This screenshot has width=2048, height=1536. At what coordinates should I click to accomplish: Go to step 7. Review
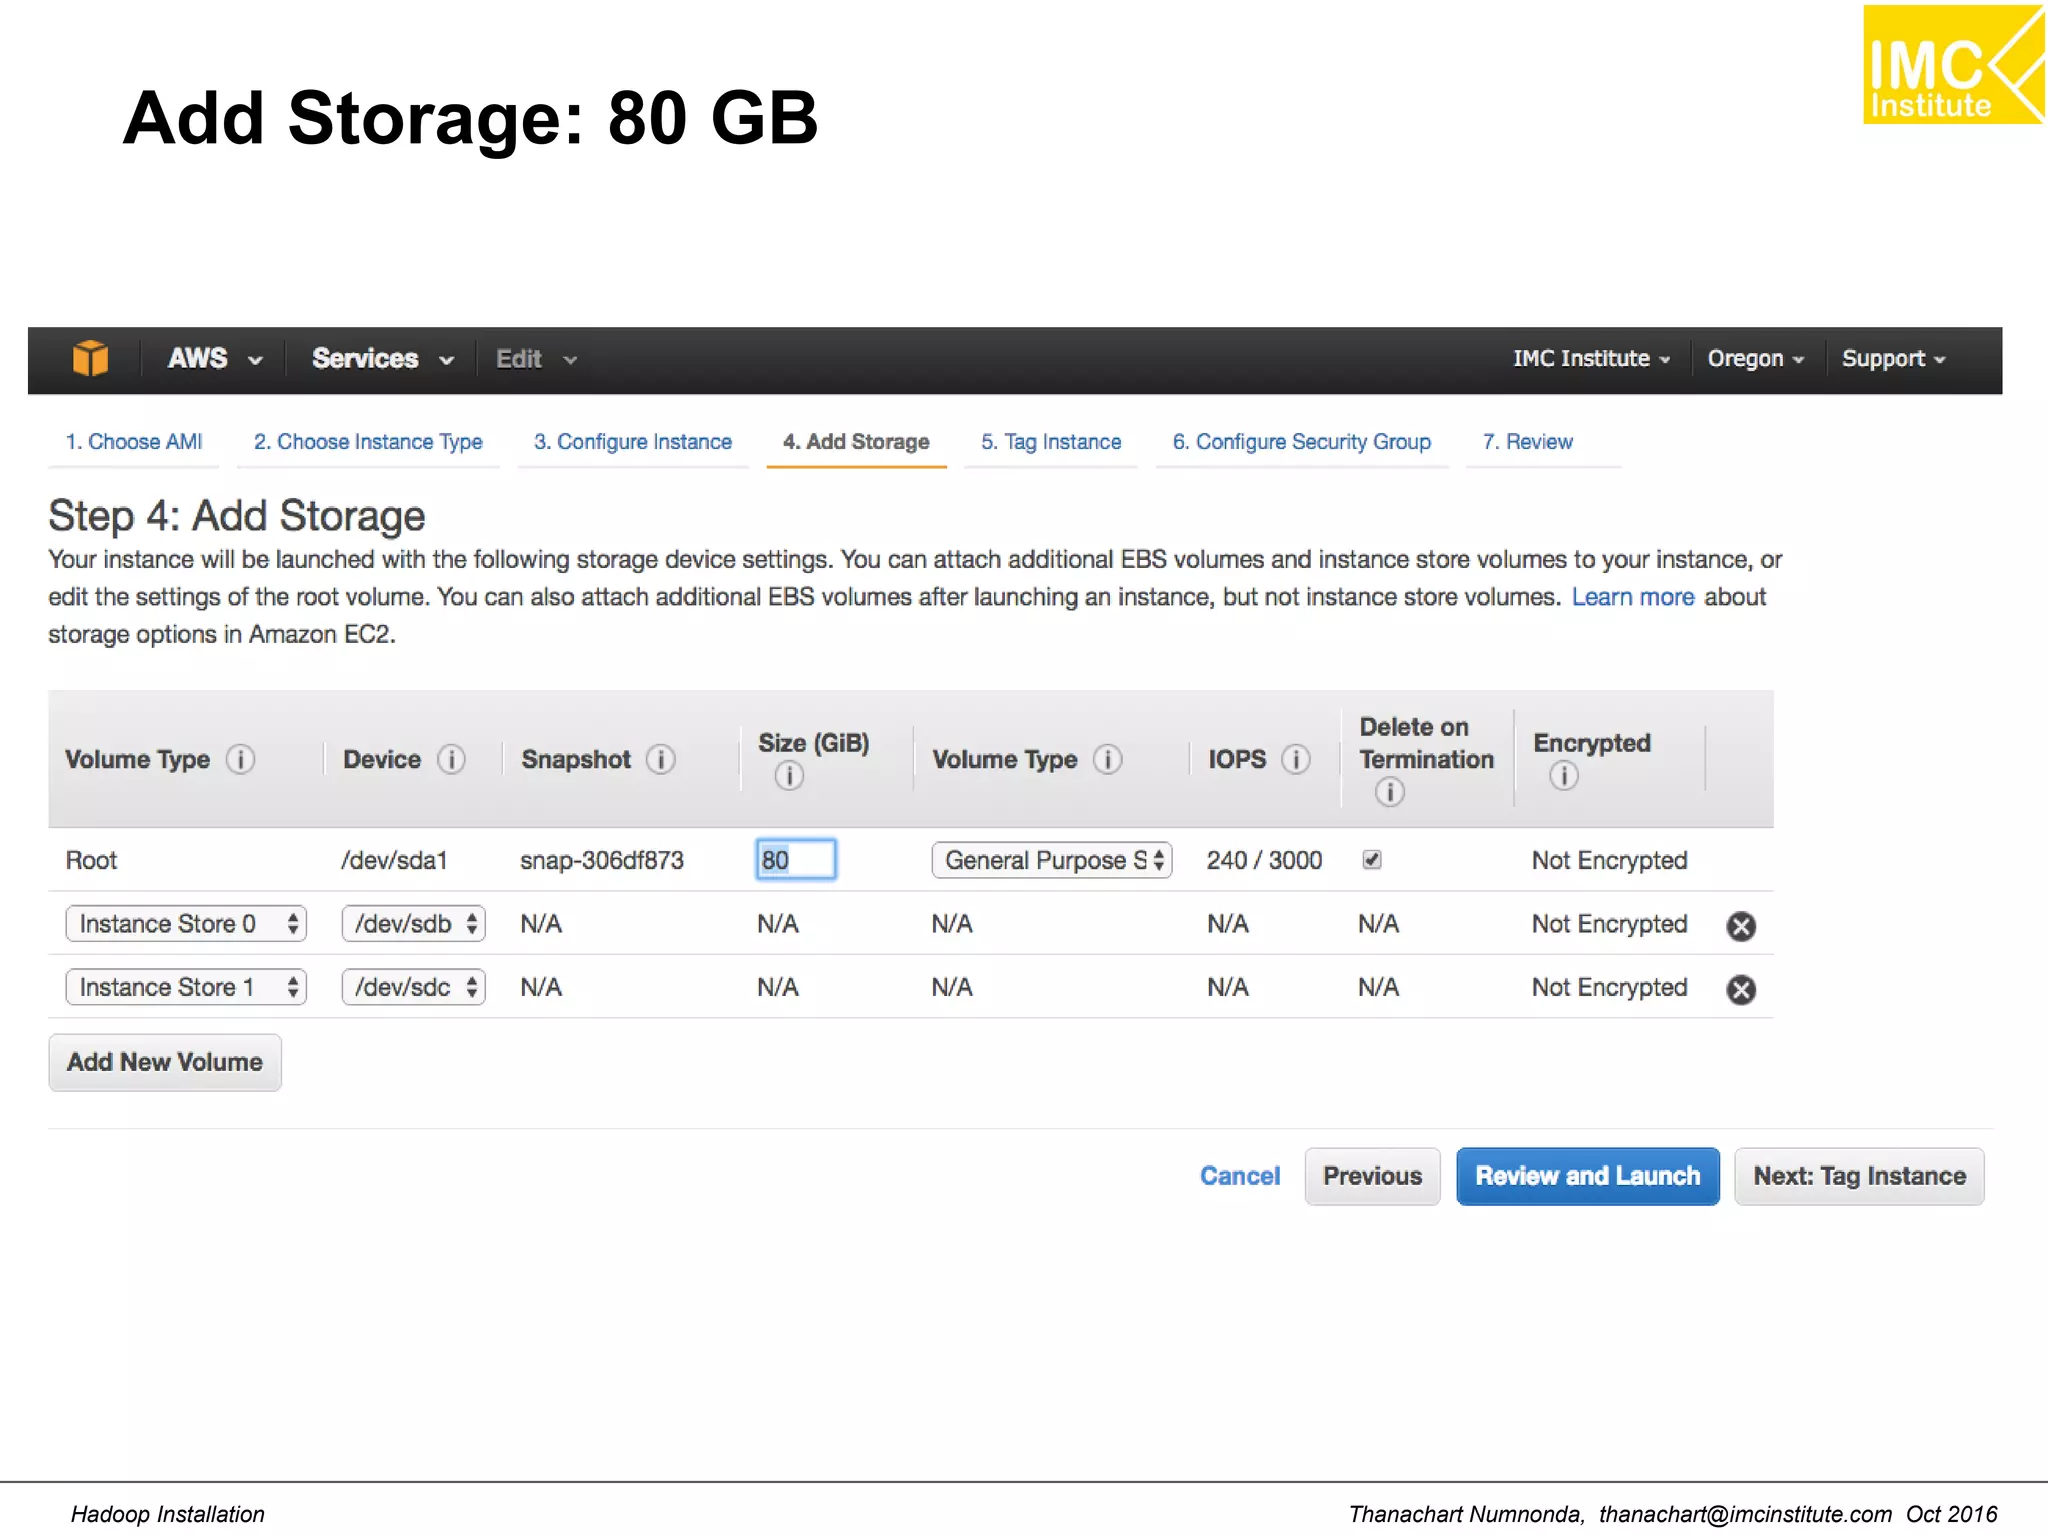pyautogui.click(x=1527, y=441)
